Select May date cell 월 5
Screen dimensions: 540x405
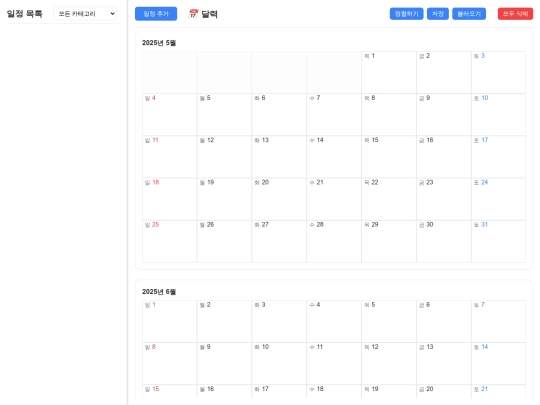[224, 115]
